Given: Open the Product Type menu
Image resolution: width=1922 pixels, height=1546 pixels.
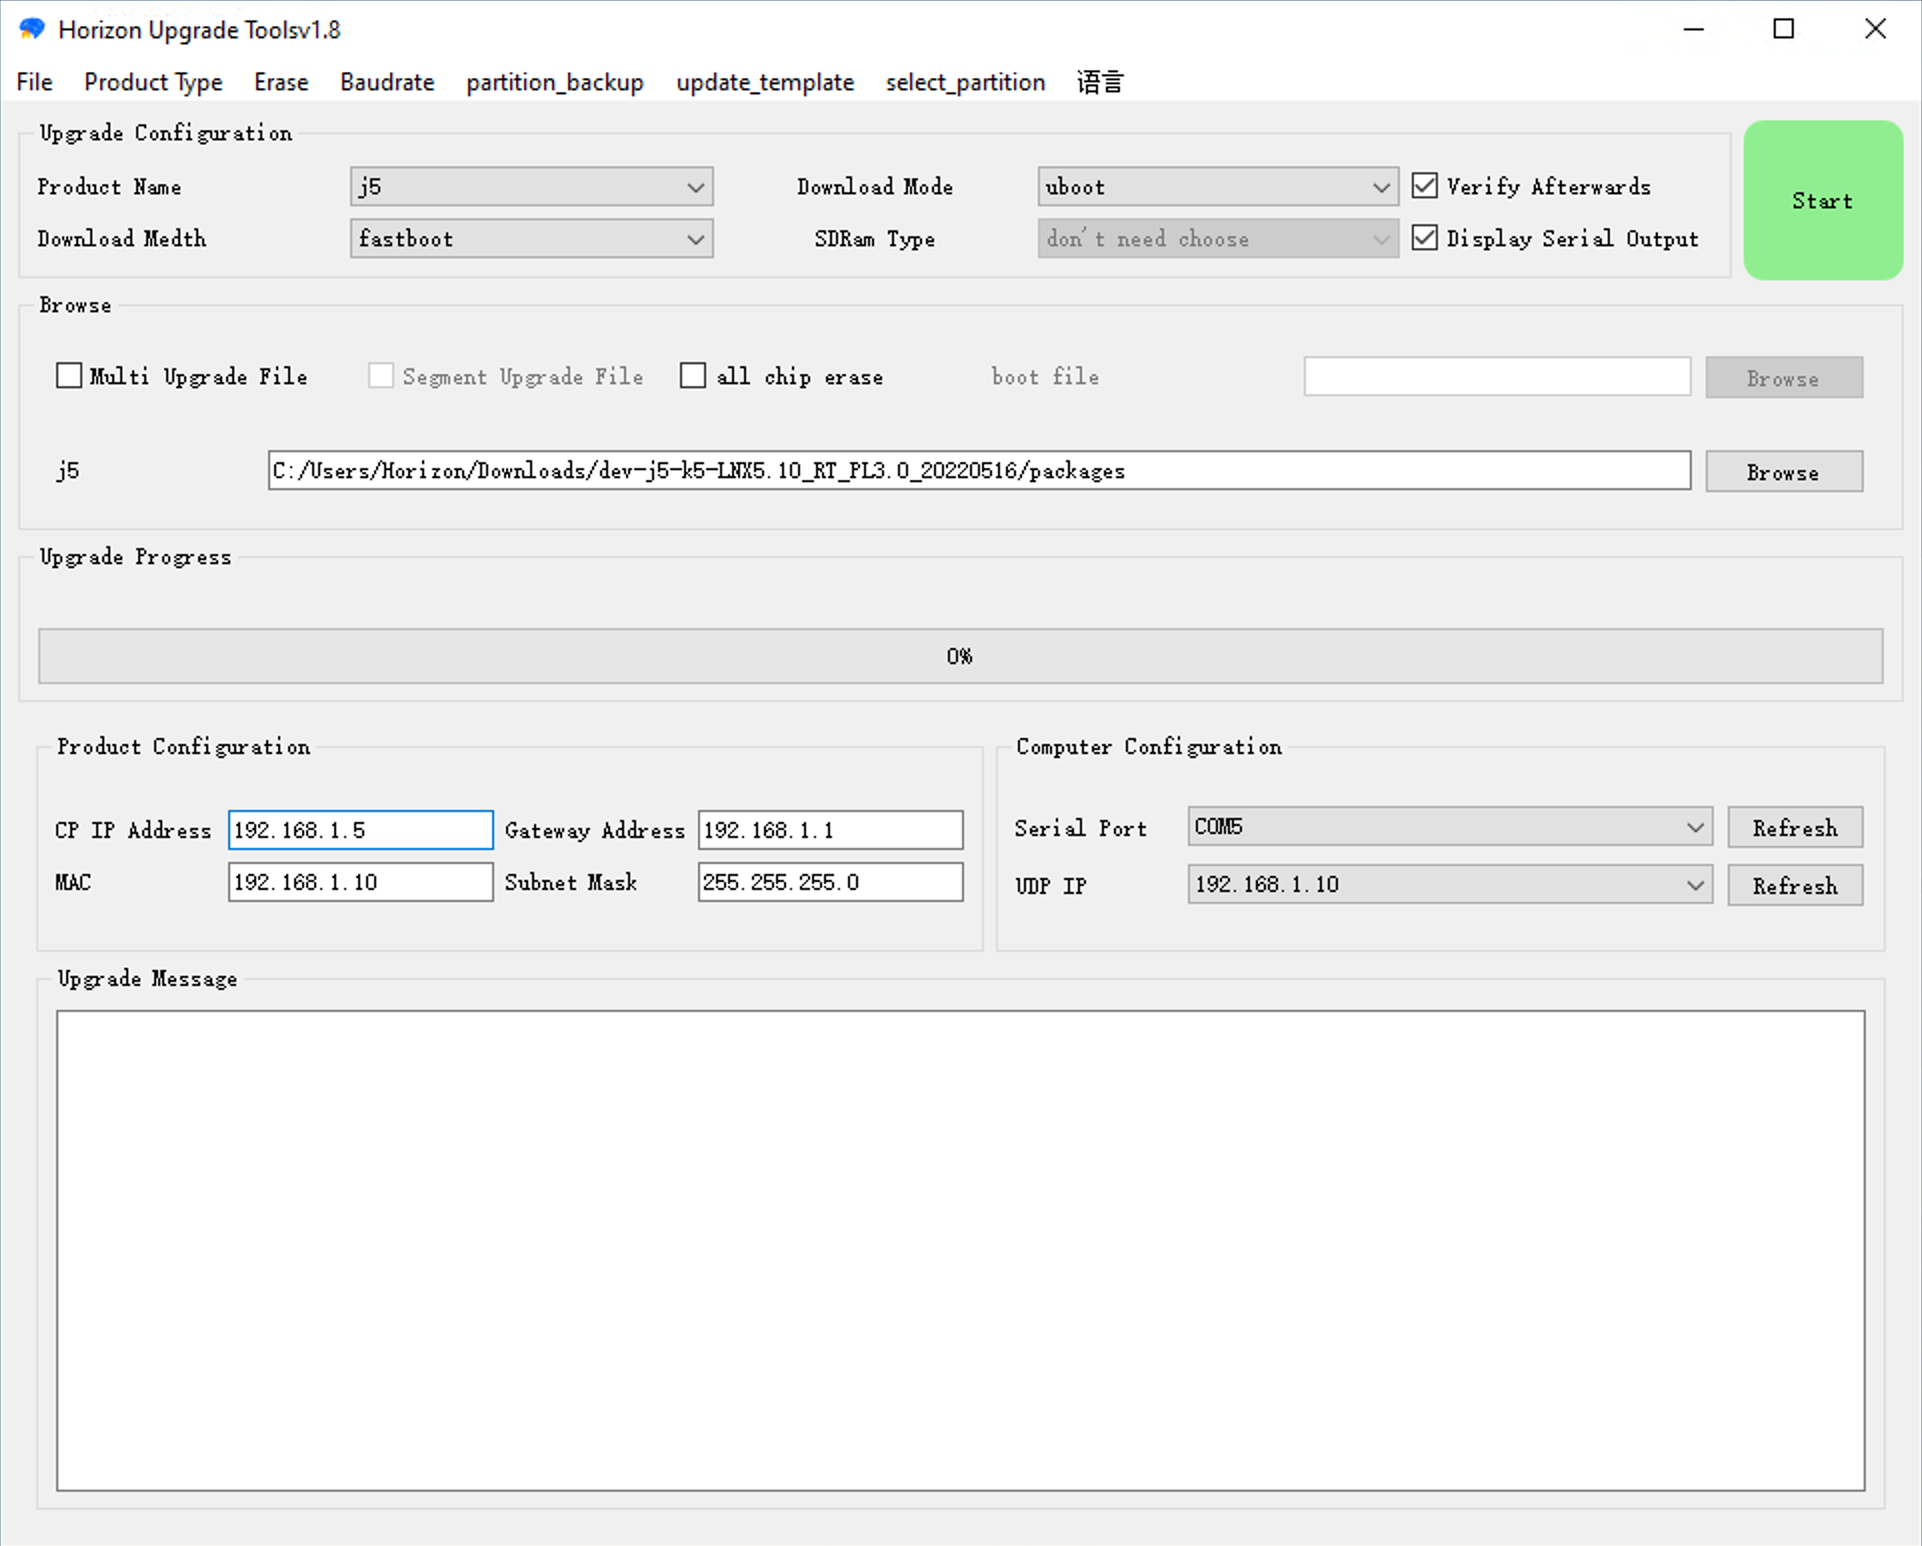Looking at the screenshot, I should [153, 82].
